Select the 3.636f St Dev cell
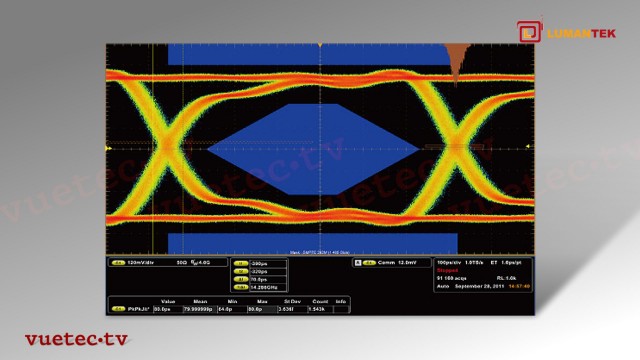Viewport: 640px width, 360px height. pyautogui.click(x=292, y=309)
